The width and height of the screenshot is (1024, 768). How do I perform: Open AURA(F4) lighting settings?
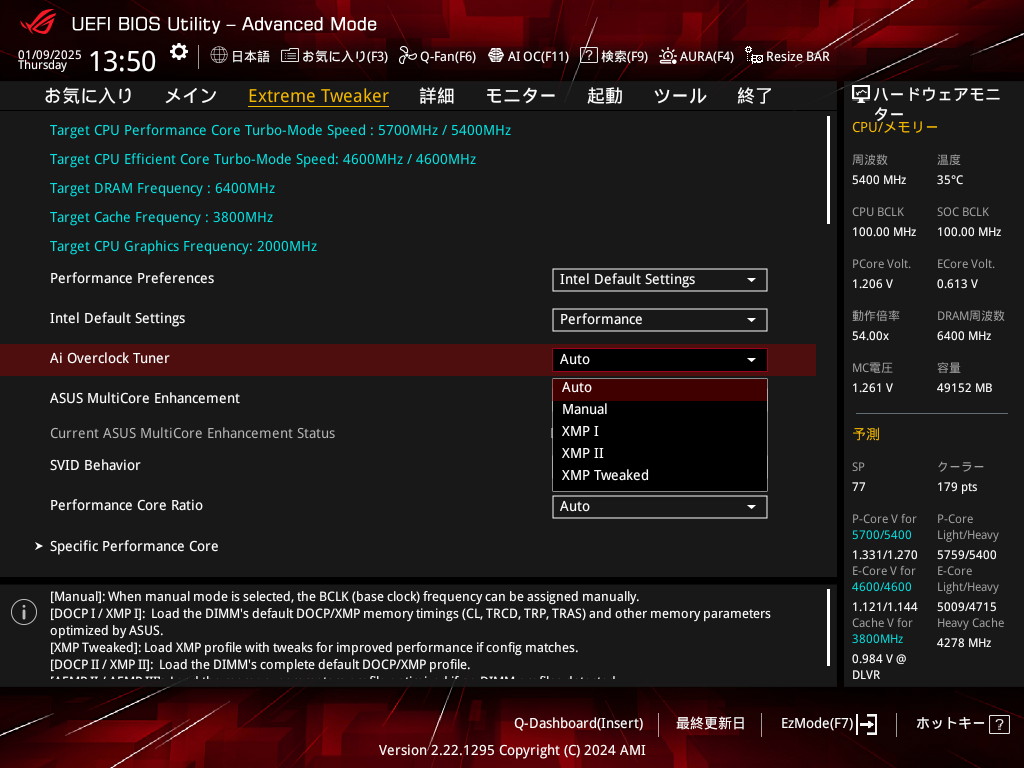coord(668,56)
